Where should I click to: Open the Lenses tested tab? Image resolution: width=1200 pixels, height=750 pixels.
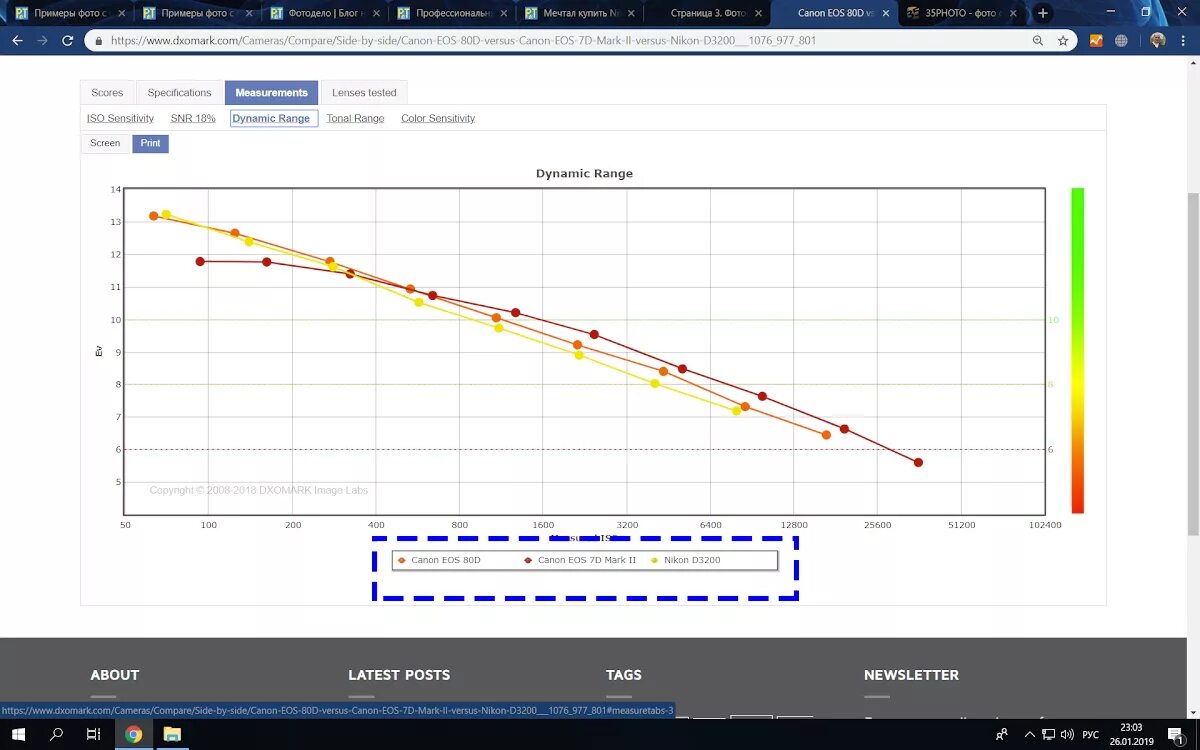364,93
